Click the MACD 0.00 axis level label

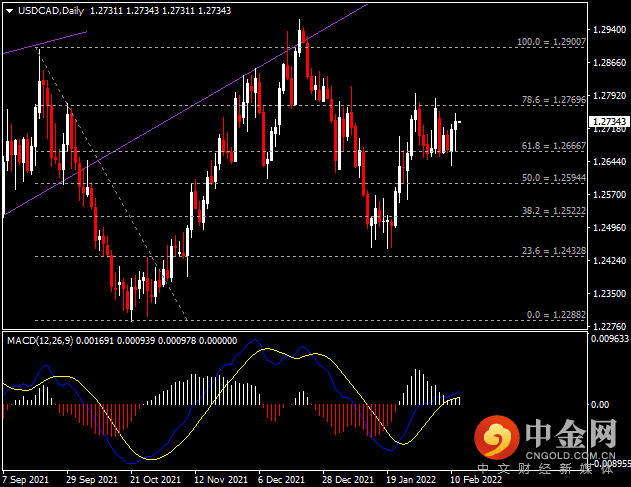602,404
